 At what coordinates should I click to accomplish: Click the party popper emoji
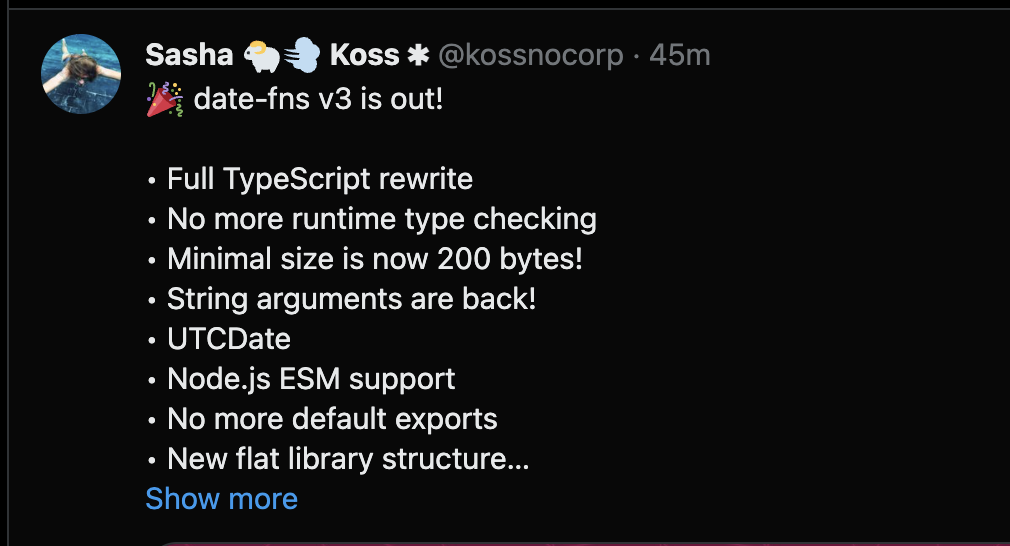coord(165,100)
